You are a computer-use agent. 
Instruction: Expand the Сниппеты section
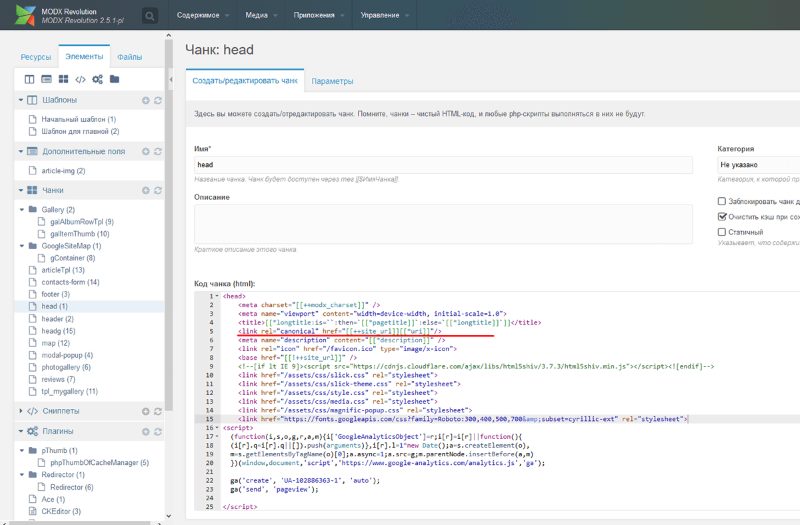point(21,411)
